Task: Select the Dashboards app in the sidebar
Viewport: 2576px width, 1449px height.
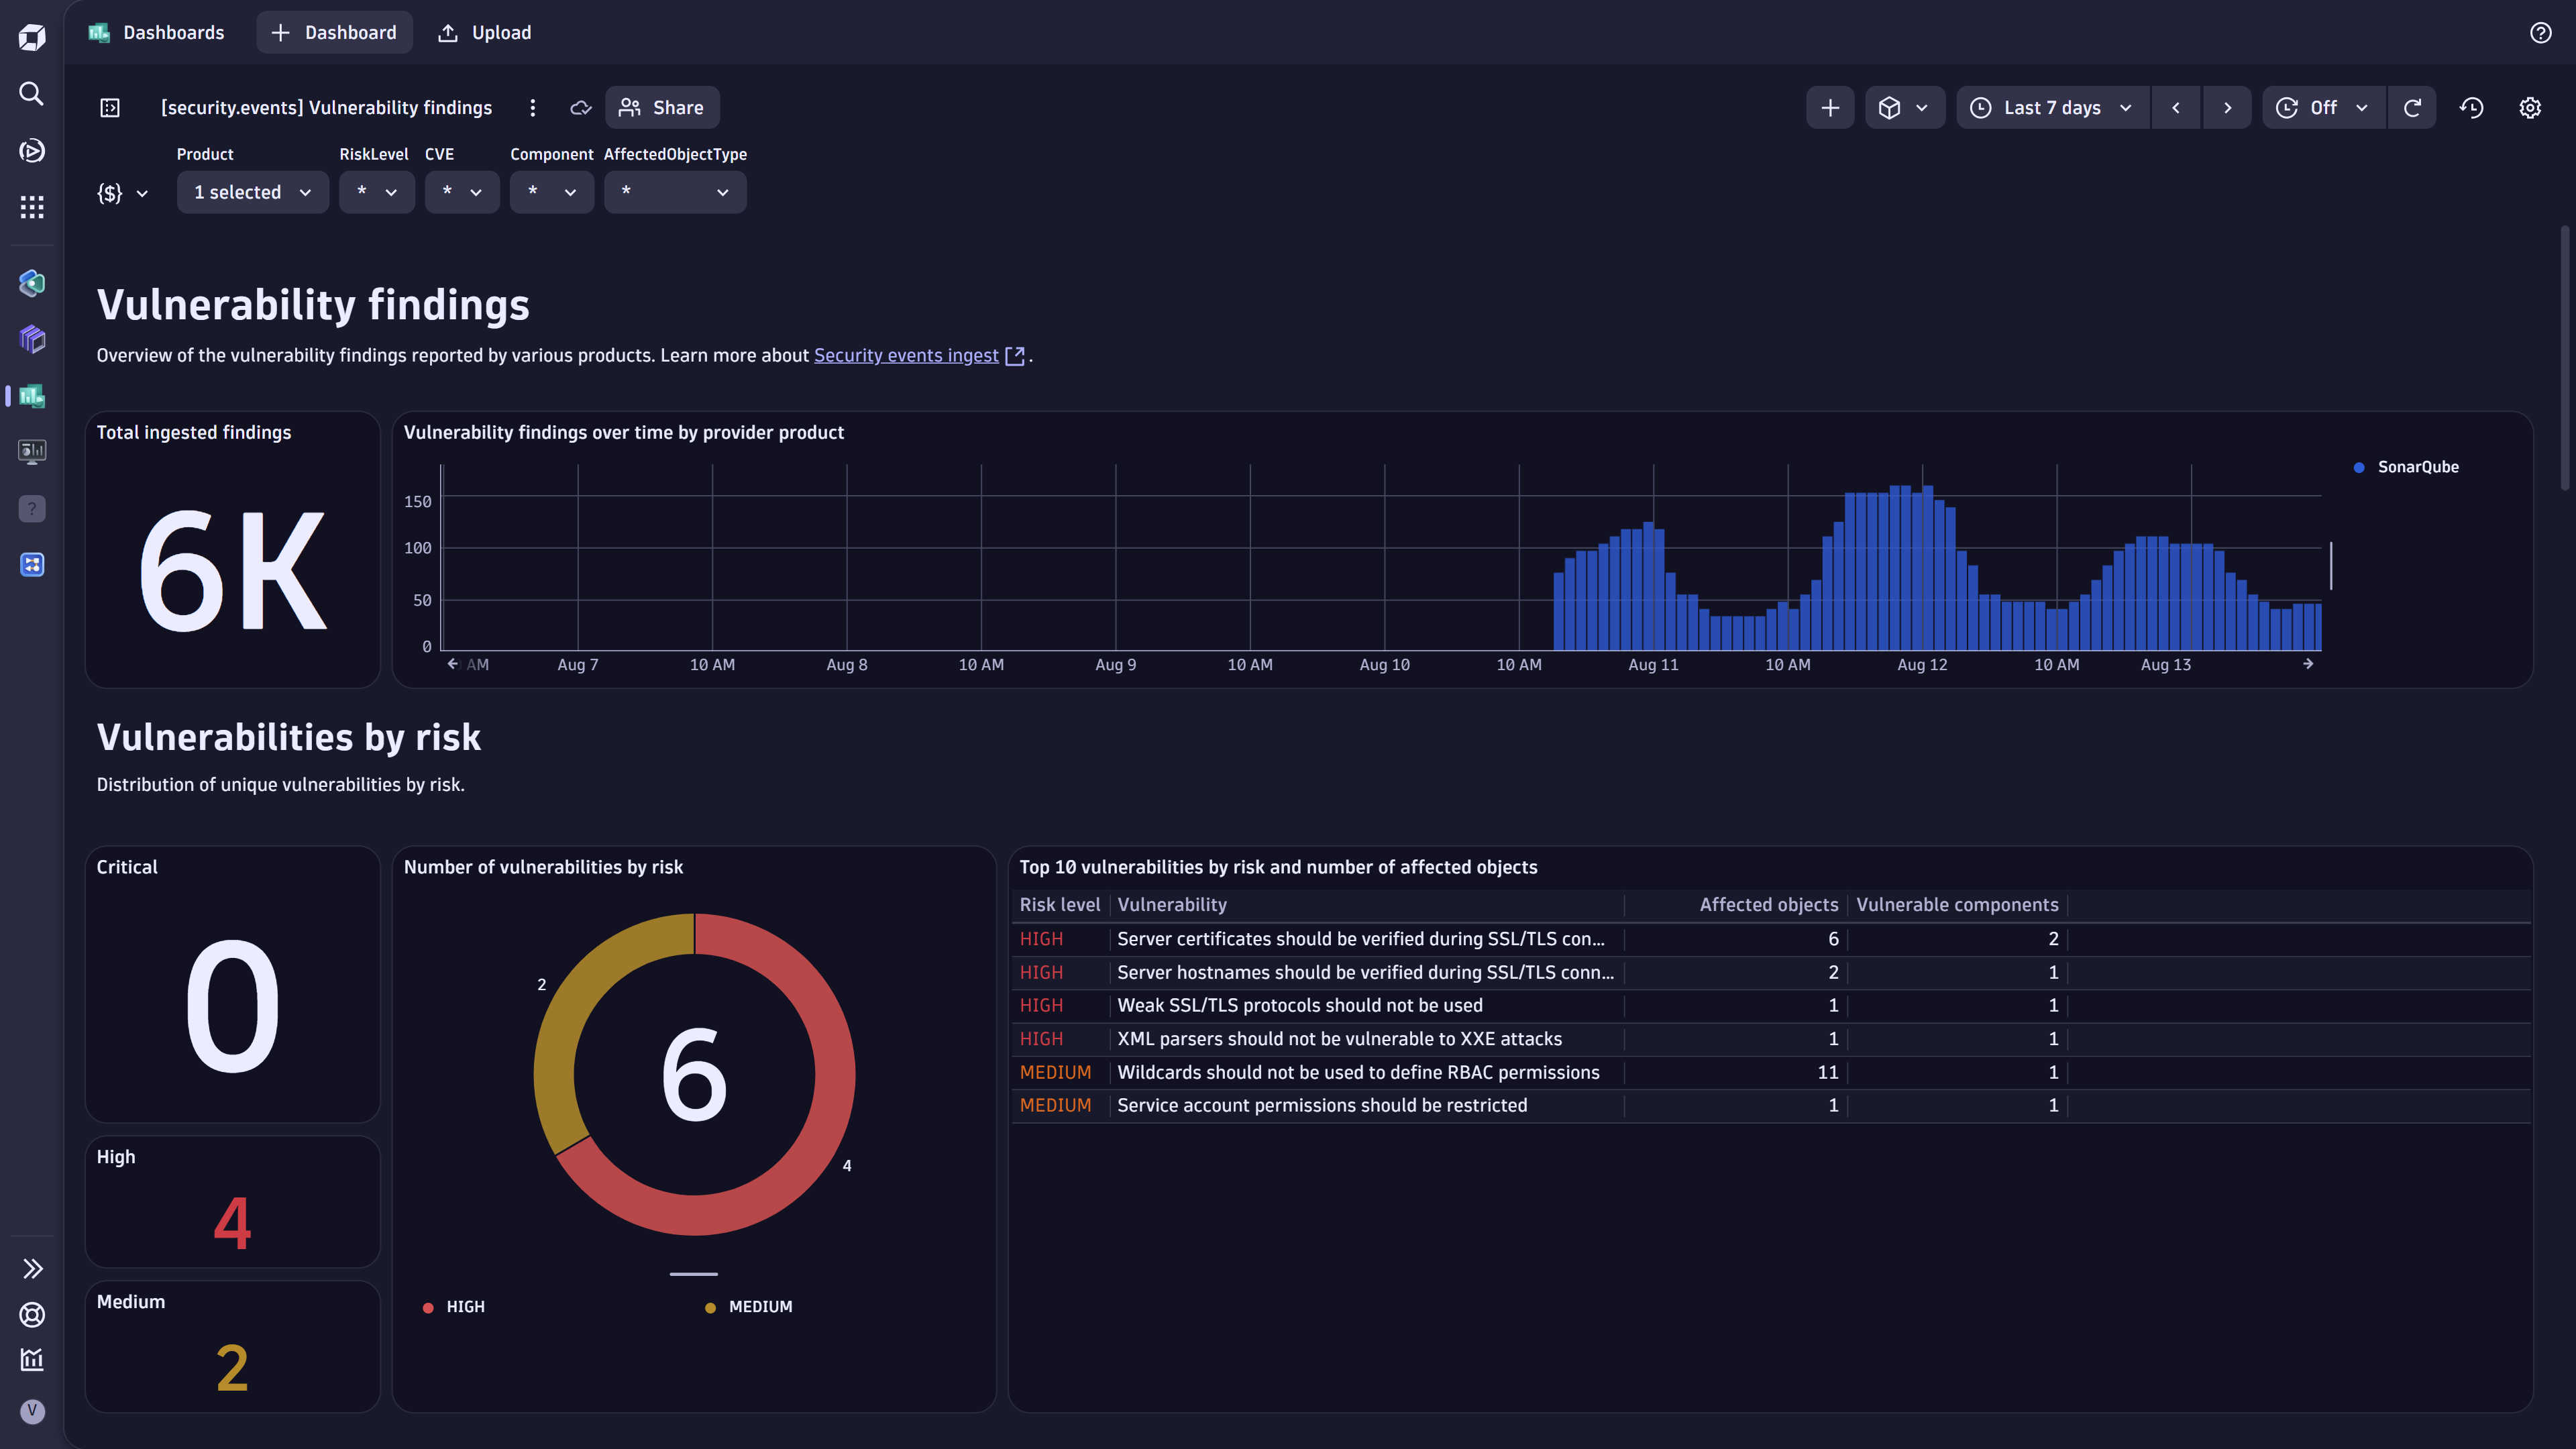Action: coord(31,396)
